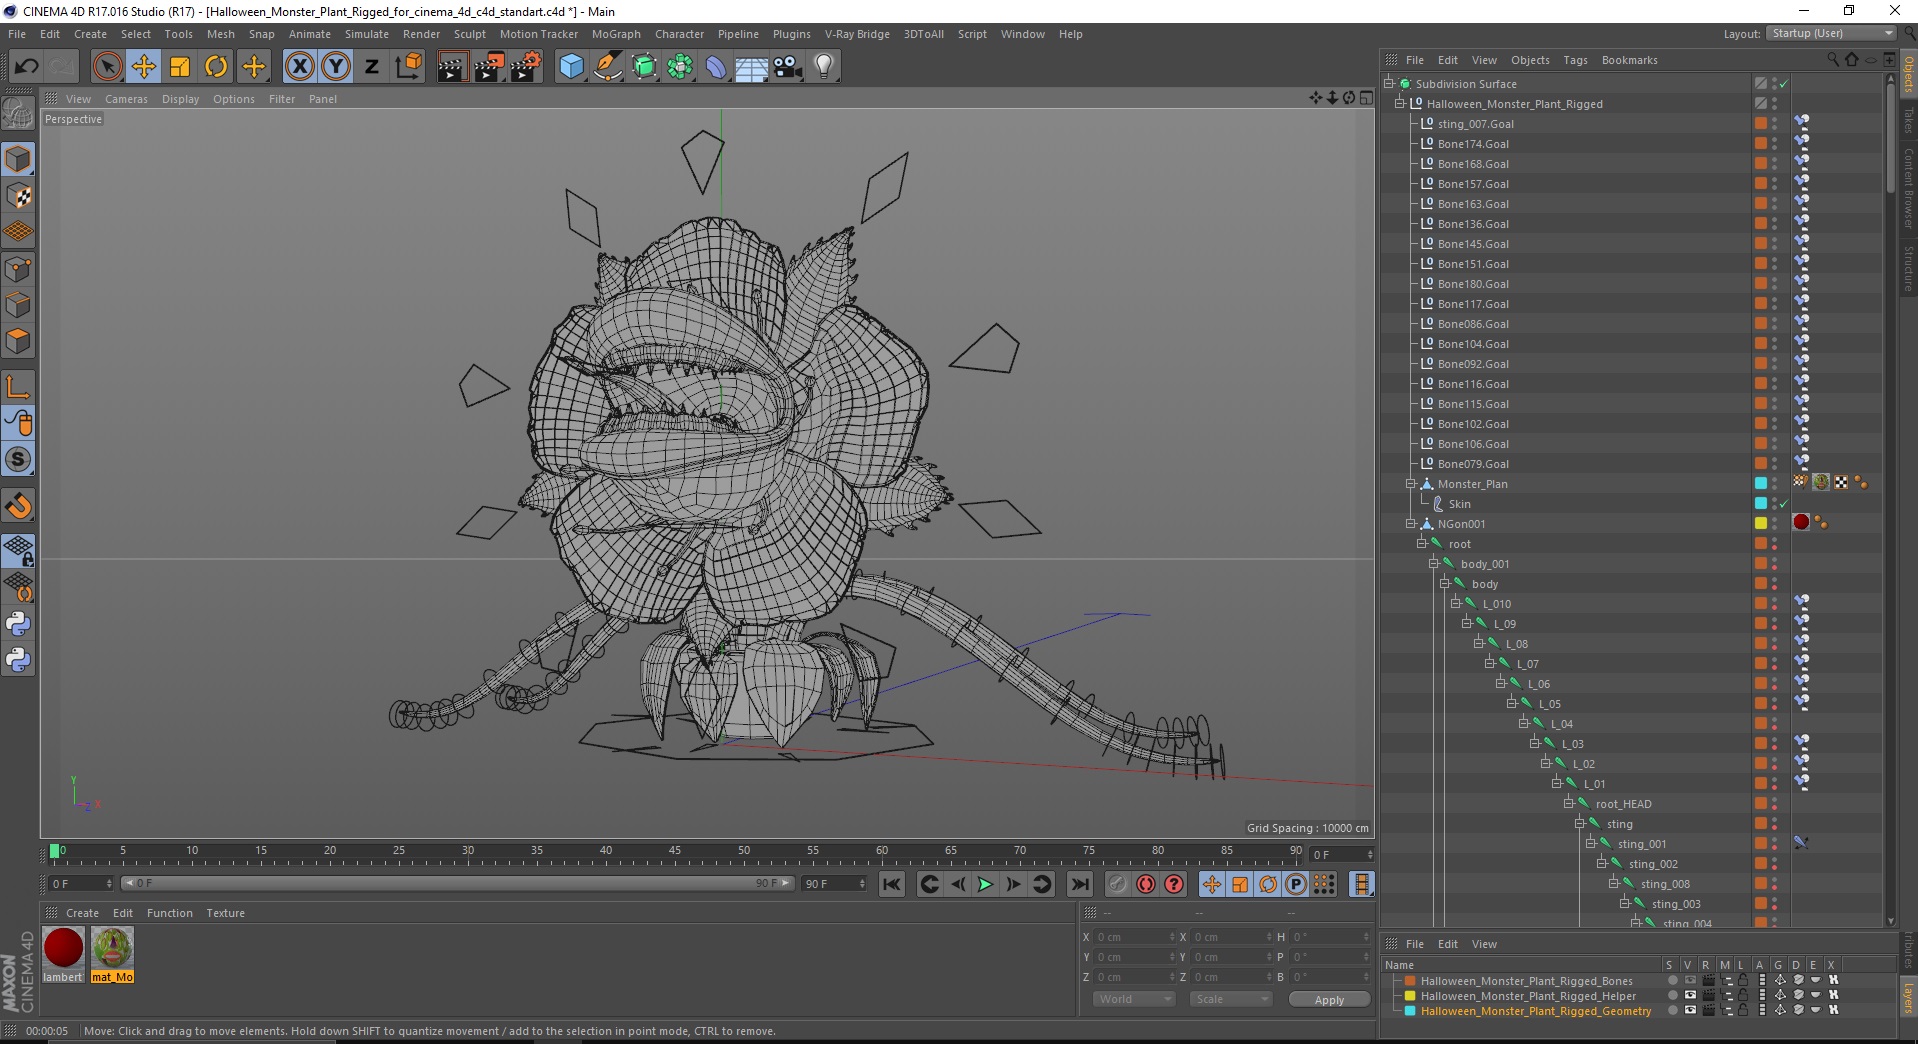Open the viewport Display menu
1918x1044 pixels.
click(180, 99)
